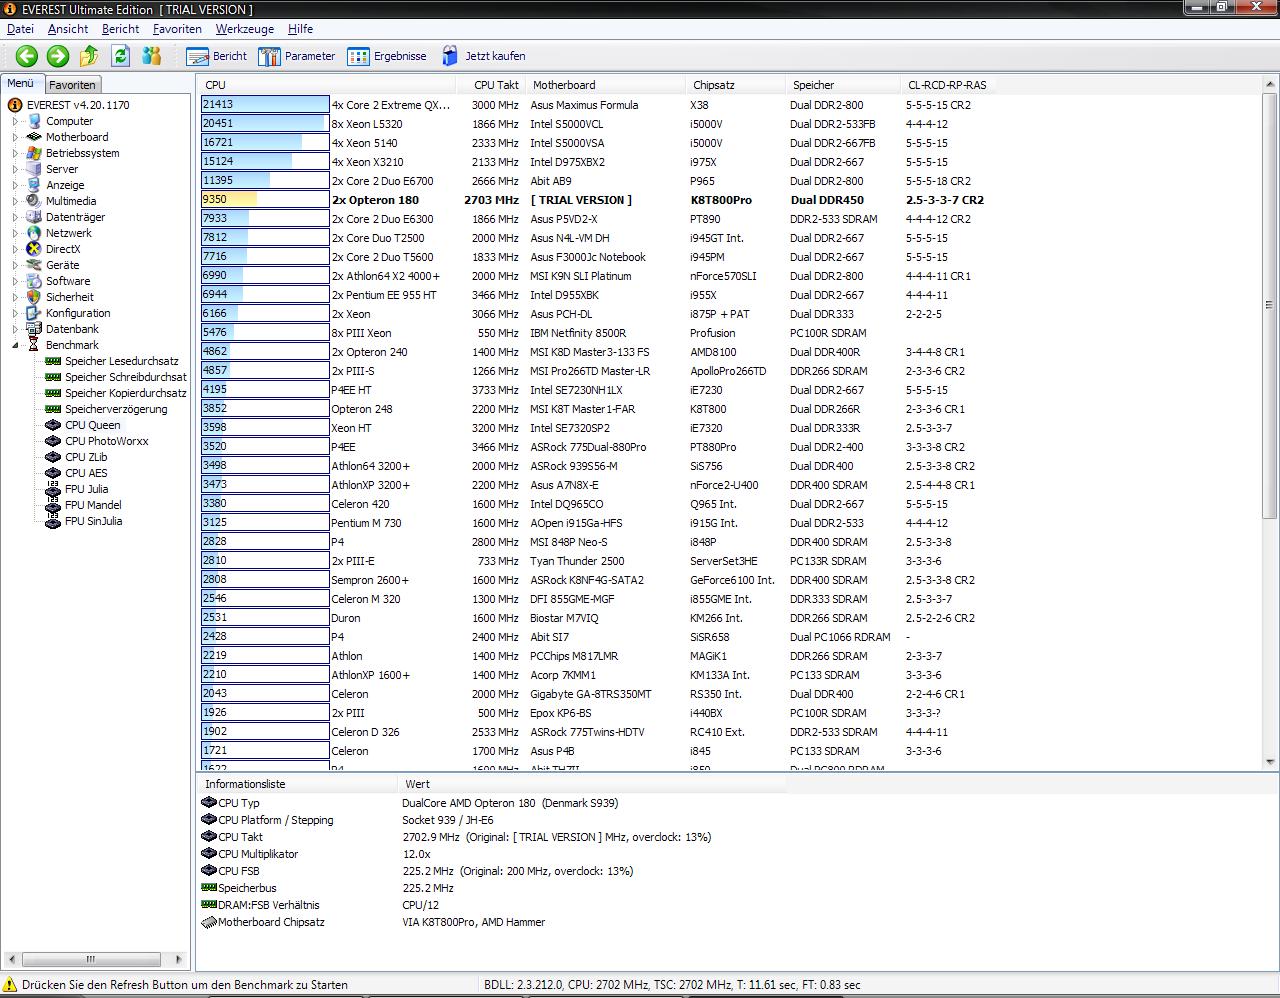Click the 16721 score bar
This screenshot has width=1280, height=998.
pos(265,142)
